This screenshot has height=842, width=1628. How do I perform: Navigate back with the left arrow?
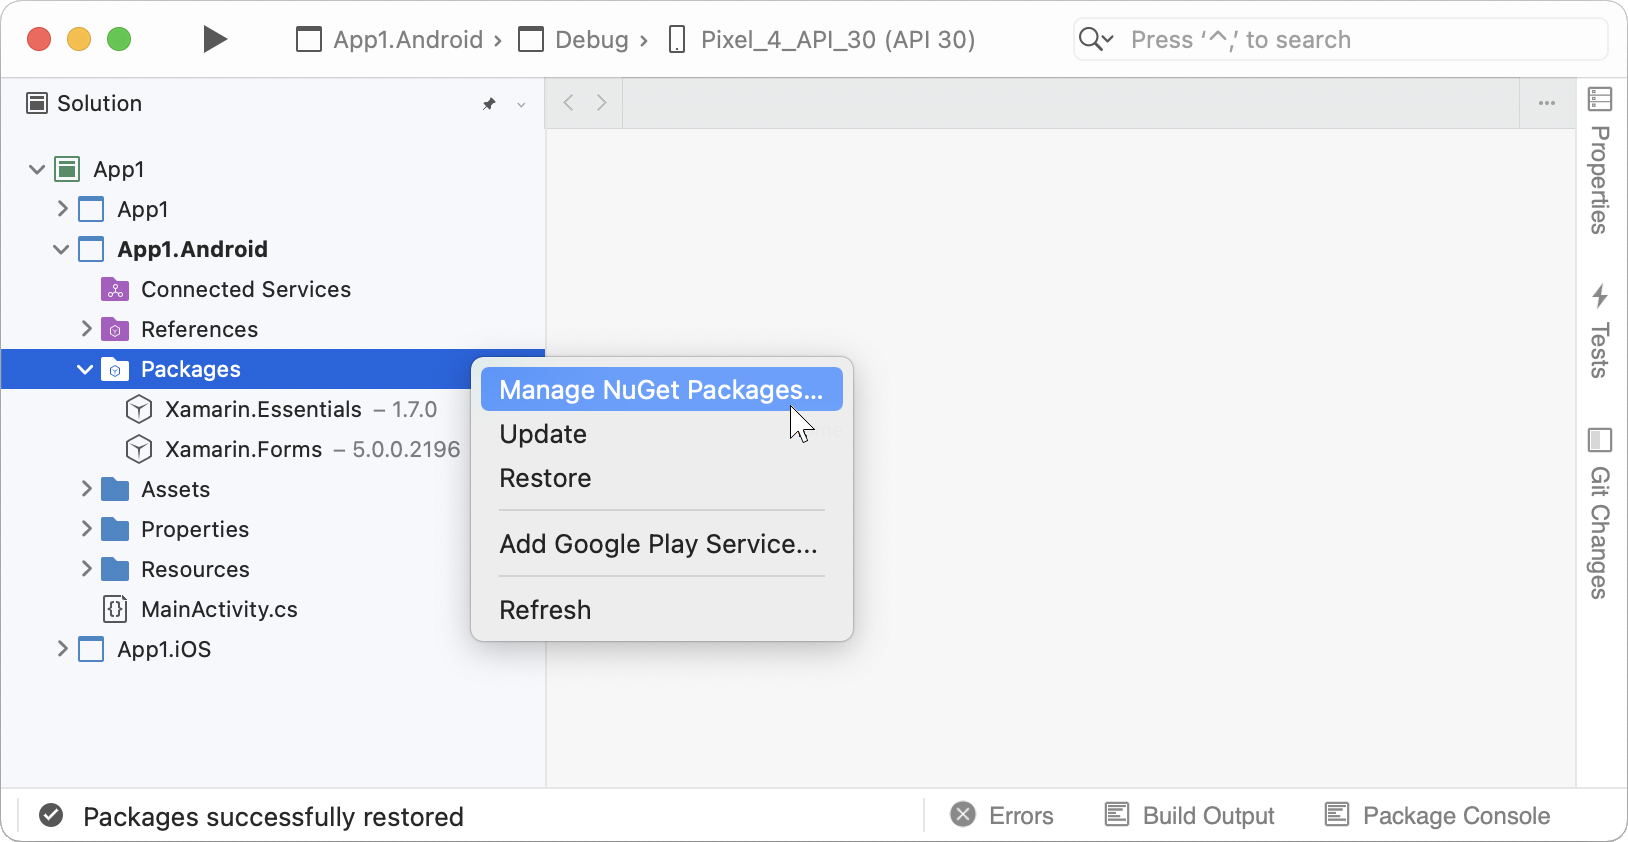[568, 103]
